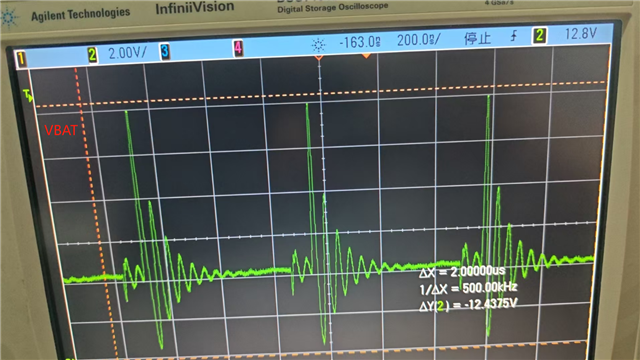Click the rising-edge trigger slope icon
640x360 pixels.
coord(514,36)
